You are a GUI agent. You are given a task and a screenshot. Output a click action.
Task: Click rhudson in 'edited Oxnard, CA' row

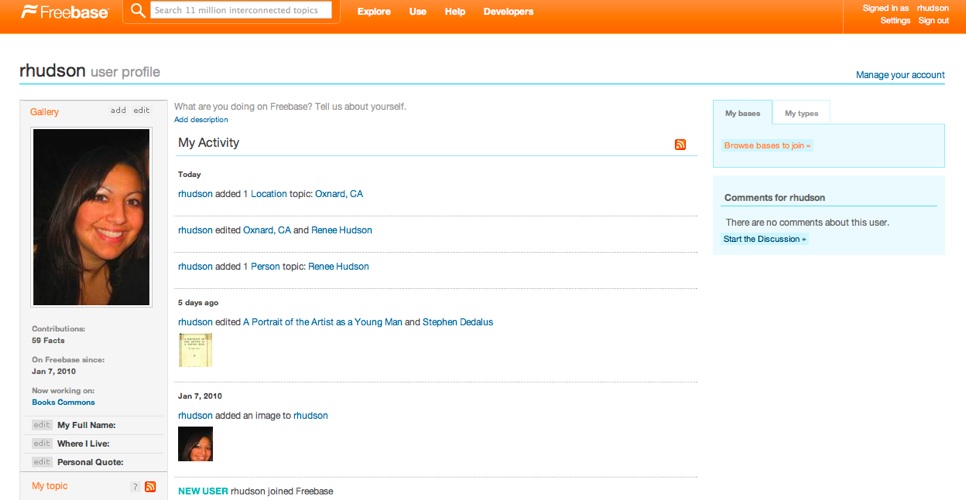195,230
